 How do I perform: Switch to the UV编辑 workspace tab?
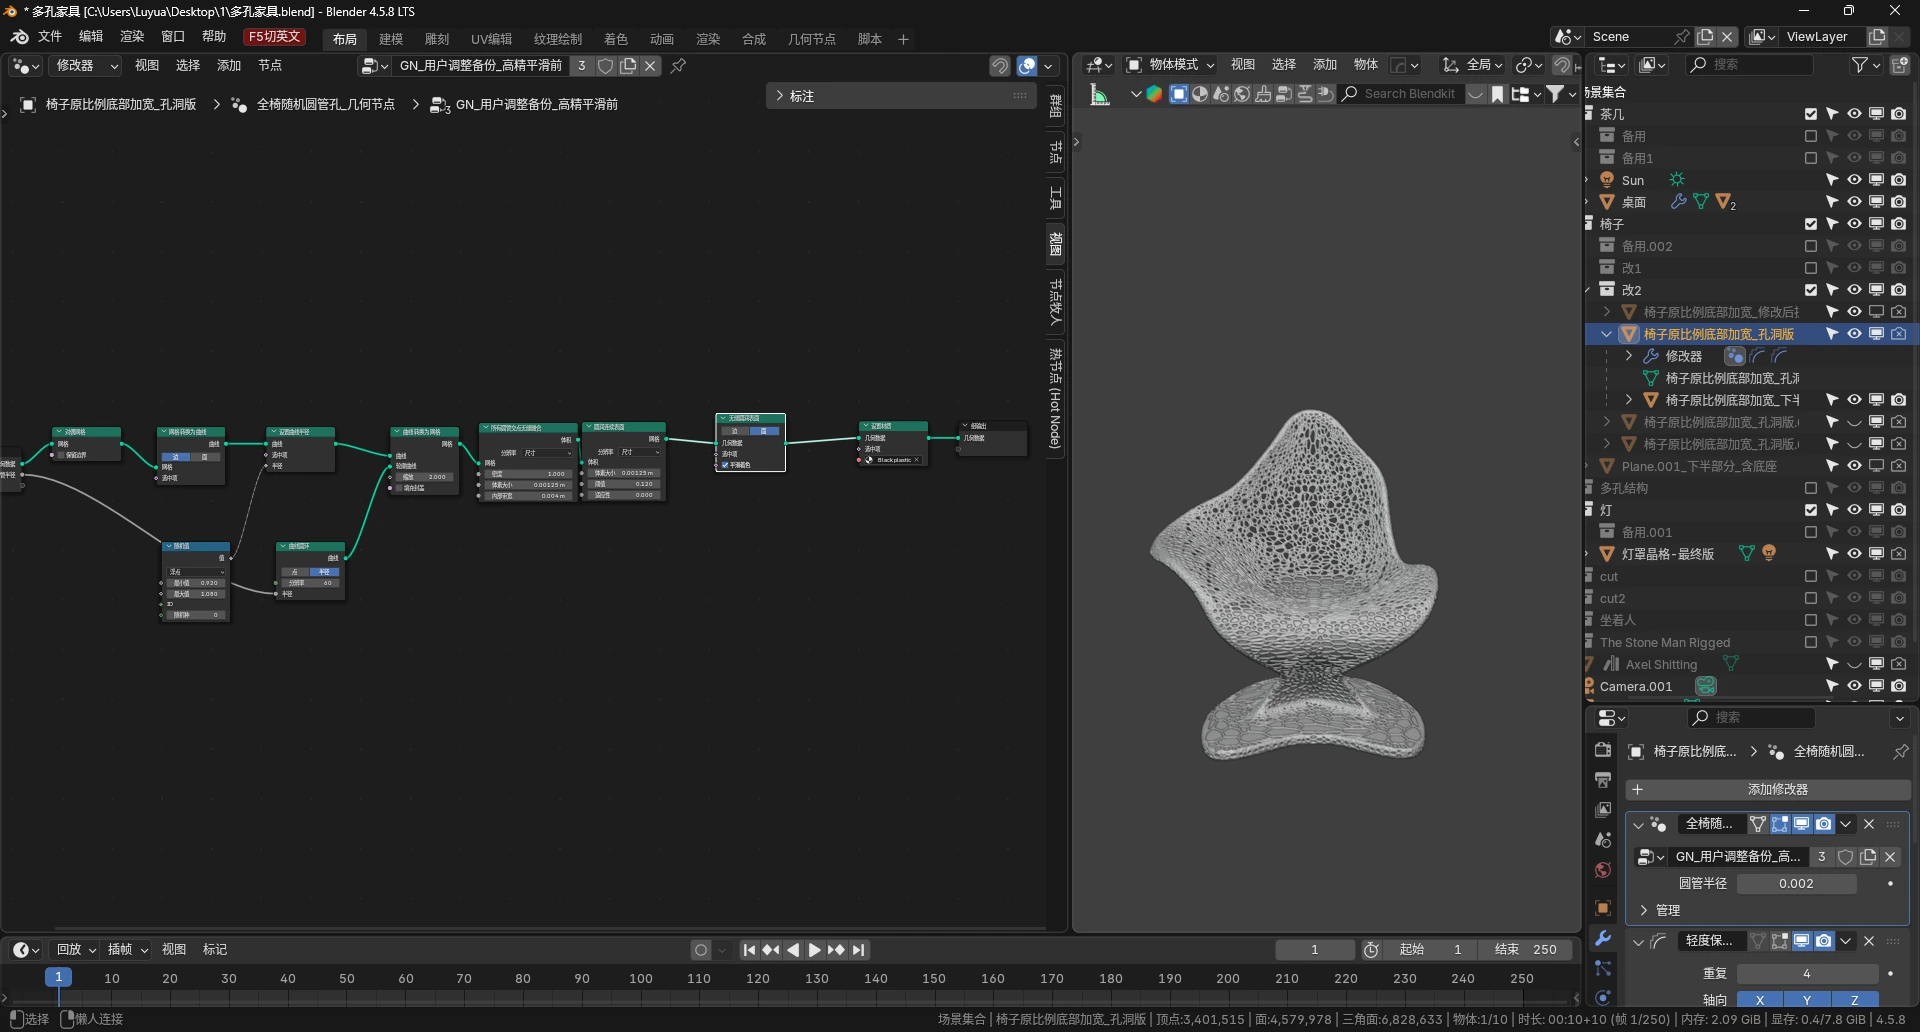(491, 39)
